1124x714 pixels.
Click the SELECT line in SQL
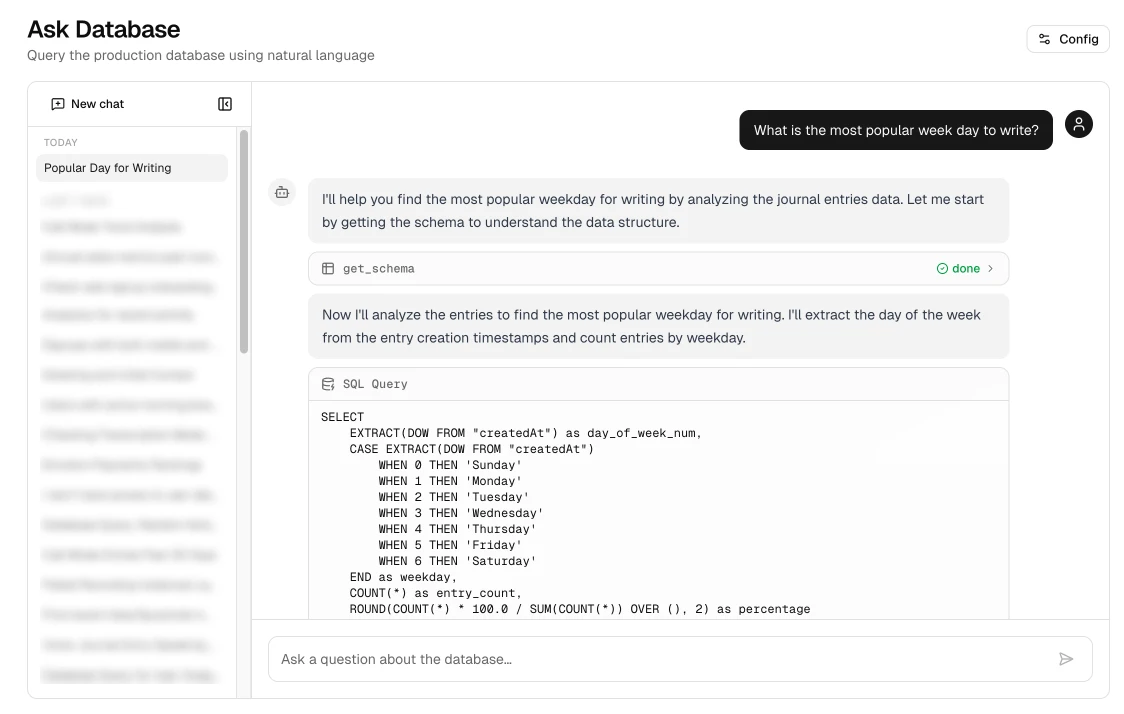[x=343, y=417]
